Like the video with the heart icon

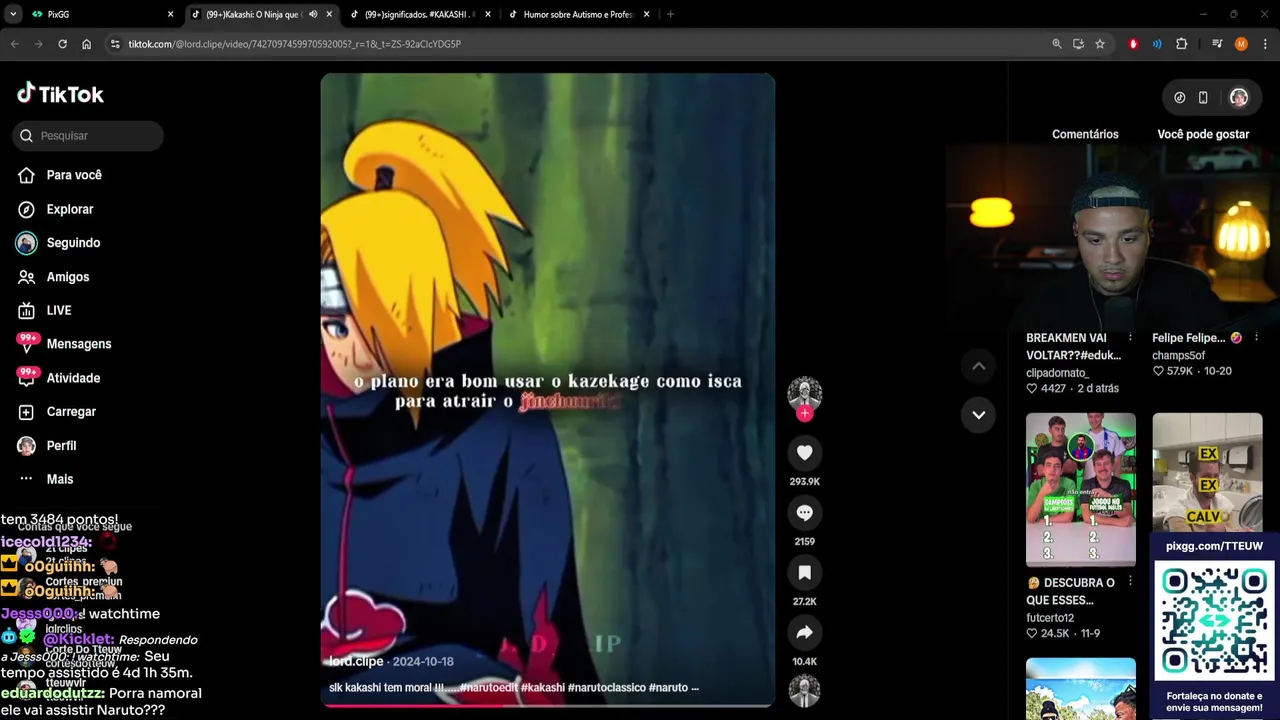coord(804,453)
